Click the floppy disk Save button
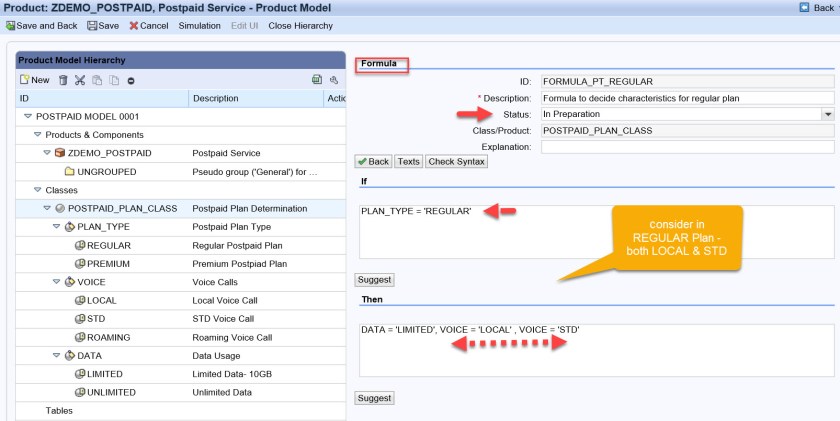 pyautogui.click(x=103, y=26)
